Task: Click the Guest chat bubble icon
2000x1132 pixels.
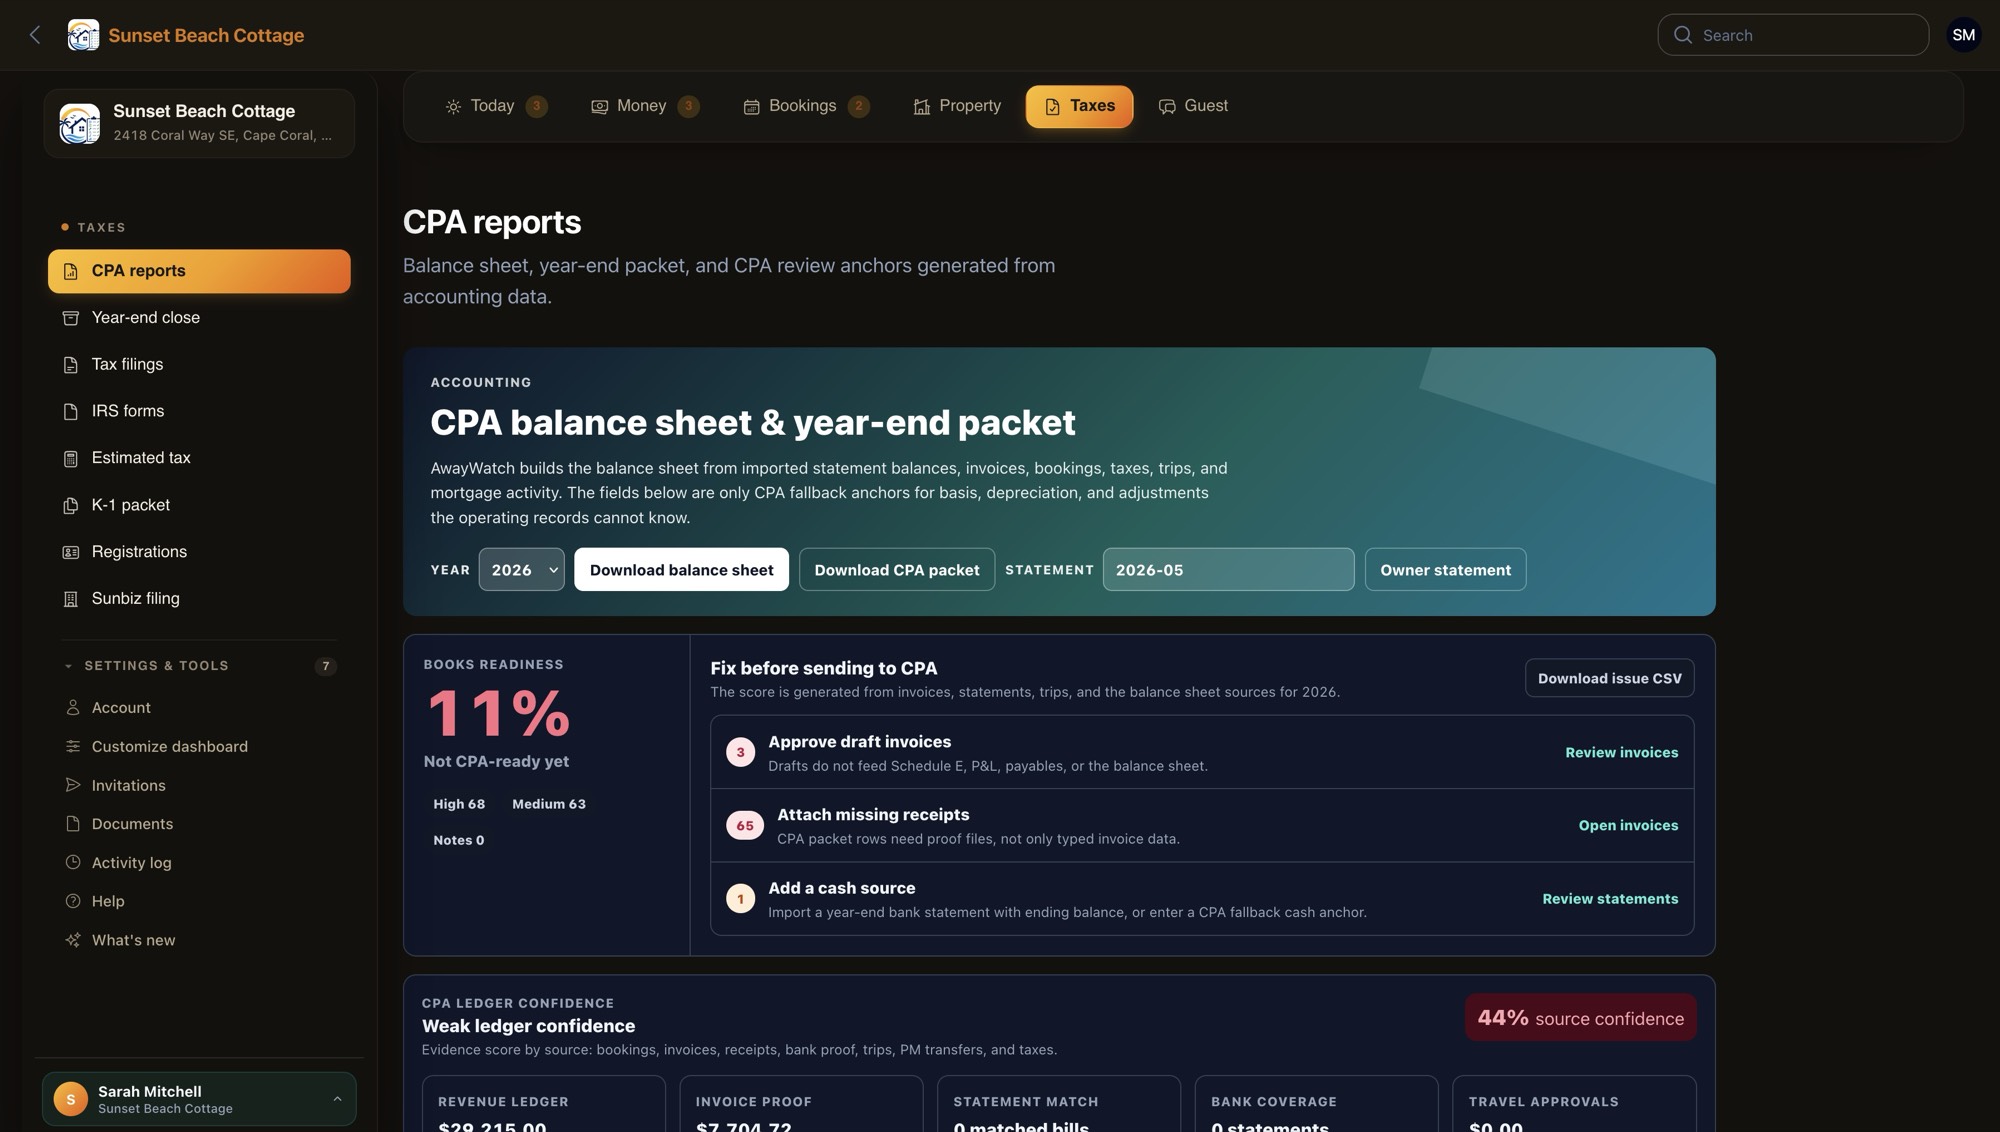Action: (x=1167, y=106)
